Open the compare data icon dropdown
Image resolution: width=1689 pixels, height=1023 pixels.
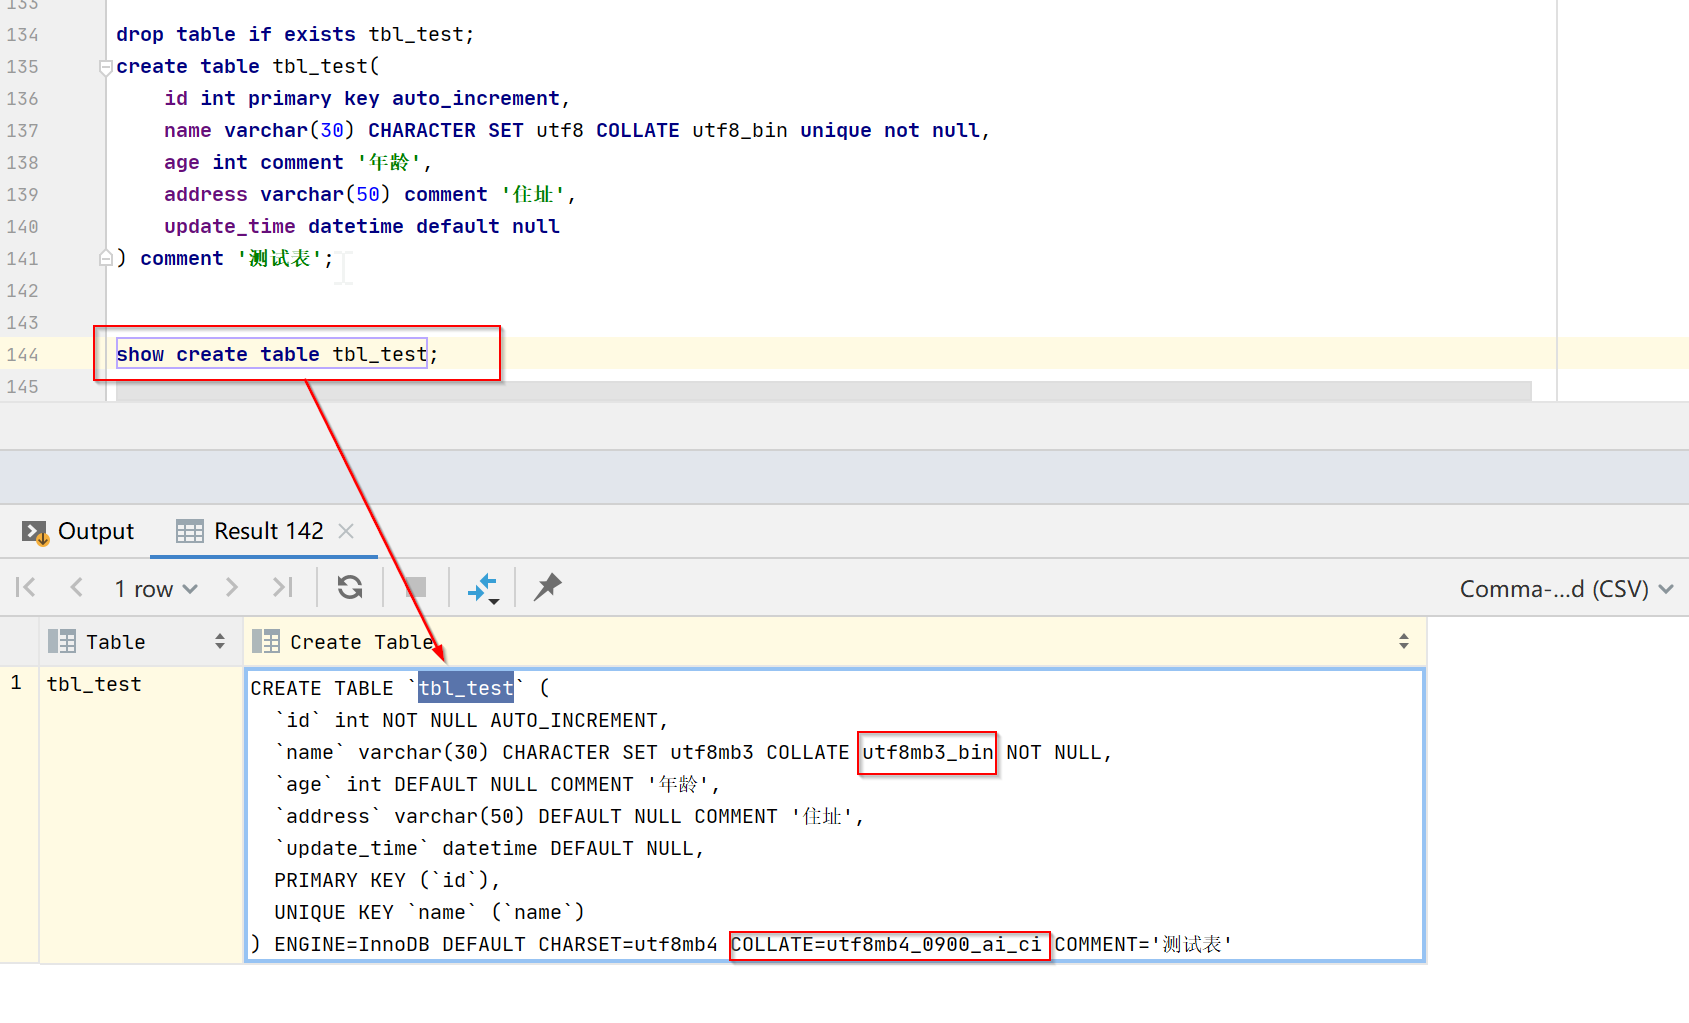click(x=484, y=588)
